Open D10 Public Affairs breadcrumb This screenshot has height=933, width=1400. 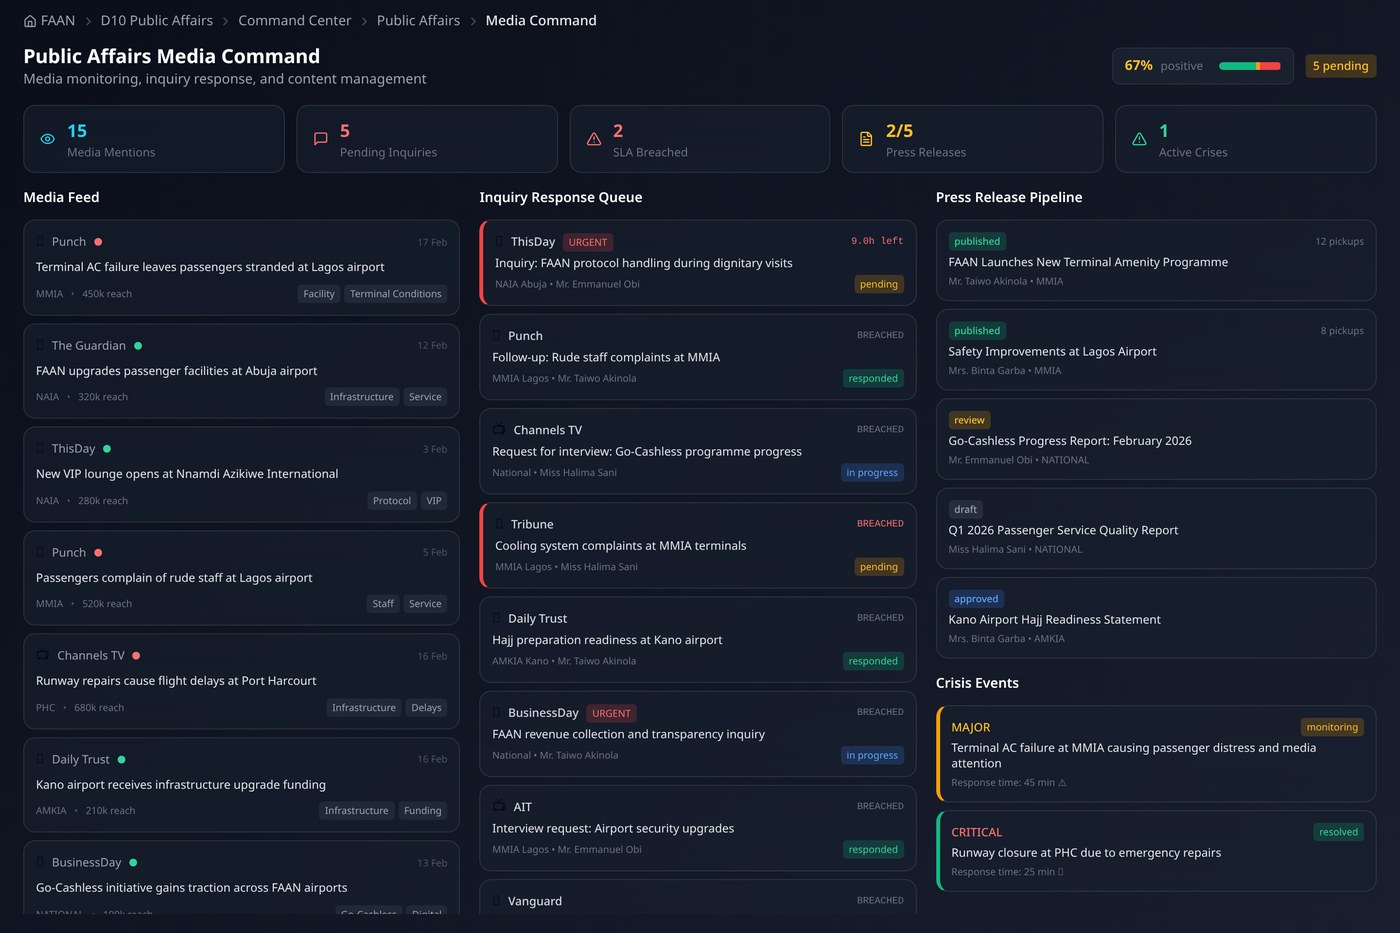coord(157,21)
